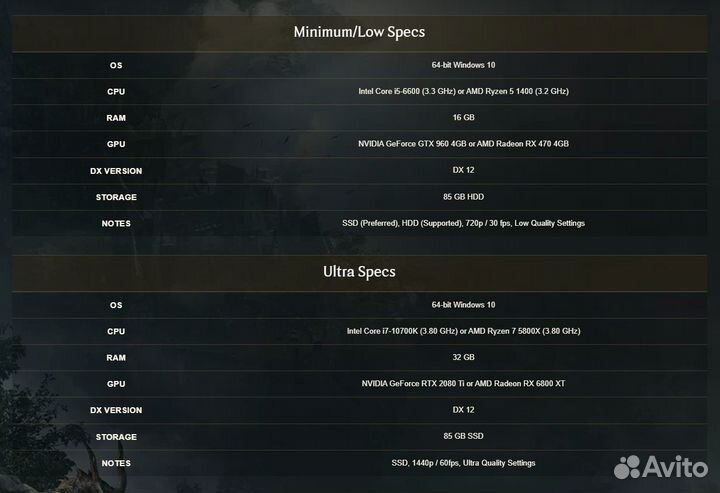Select the Minimum/Low Specs heading
720x493 pixels.
tap(359, 32)
